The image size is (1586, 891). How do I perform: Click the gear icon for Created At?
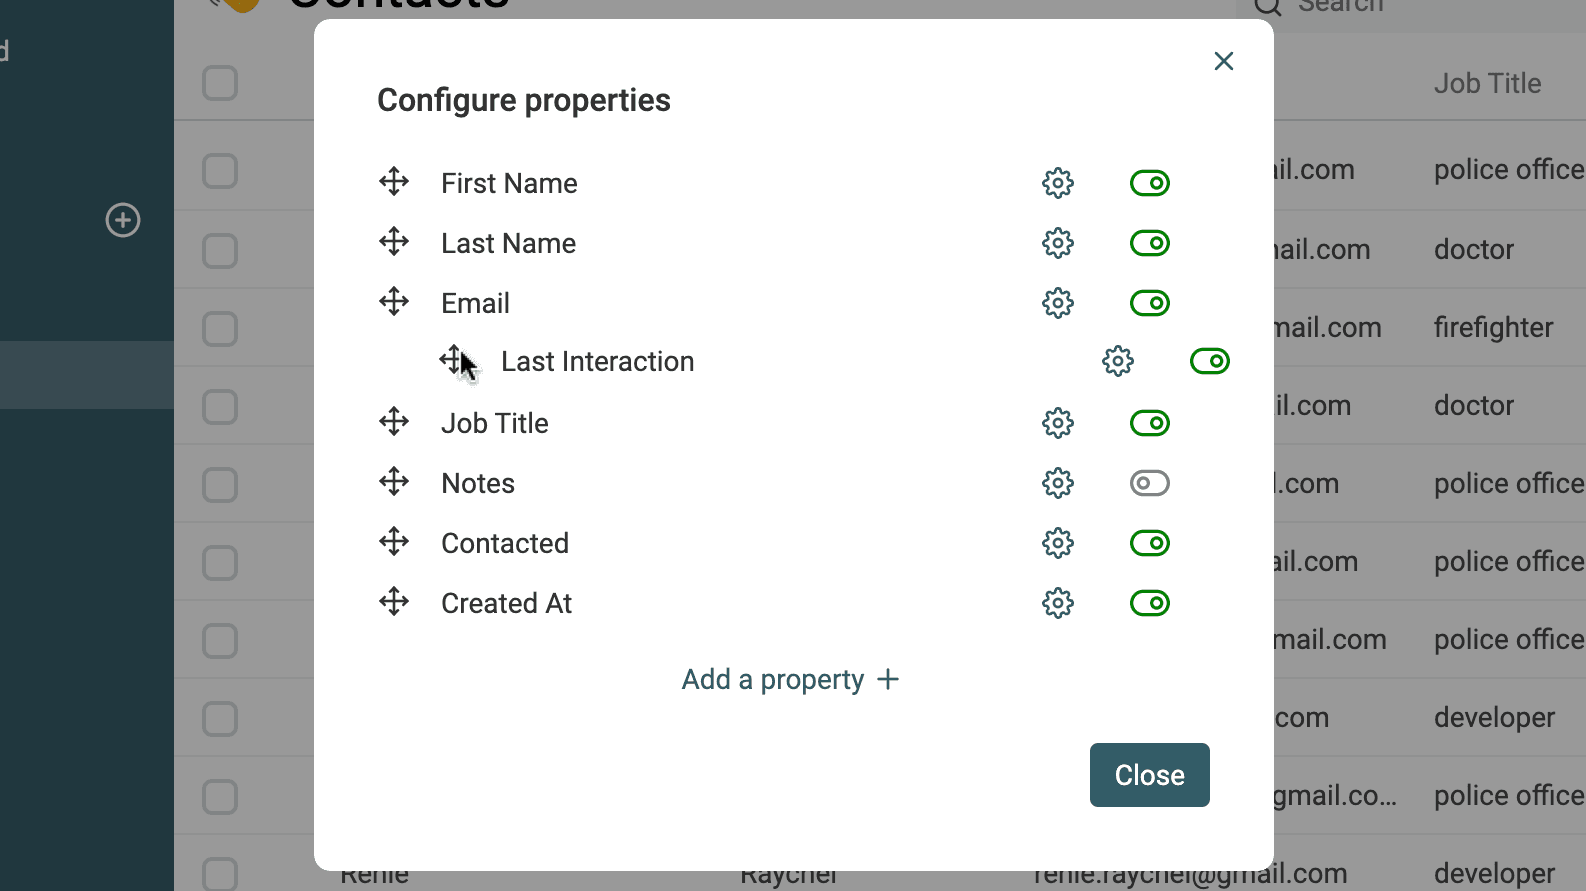(x=1057, y=603)
